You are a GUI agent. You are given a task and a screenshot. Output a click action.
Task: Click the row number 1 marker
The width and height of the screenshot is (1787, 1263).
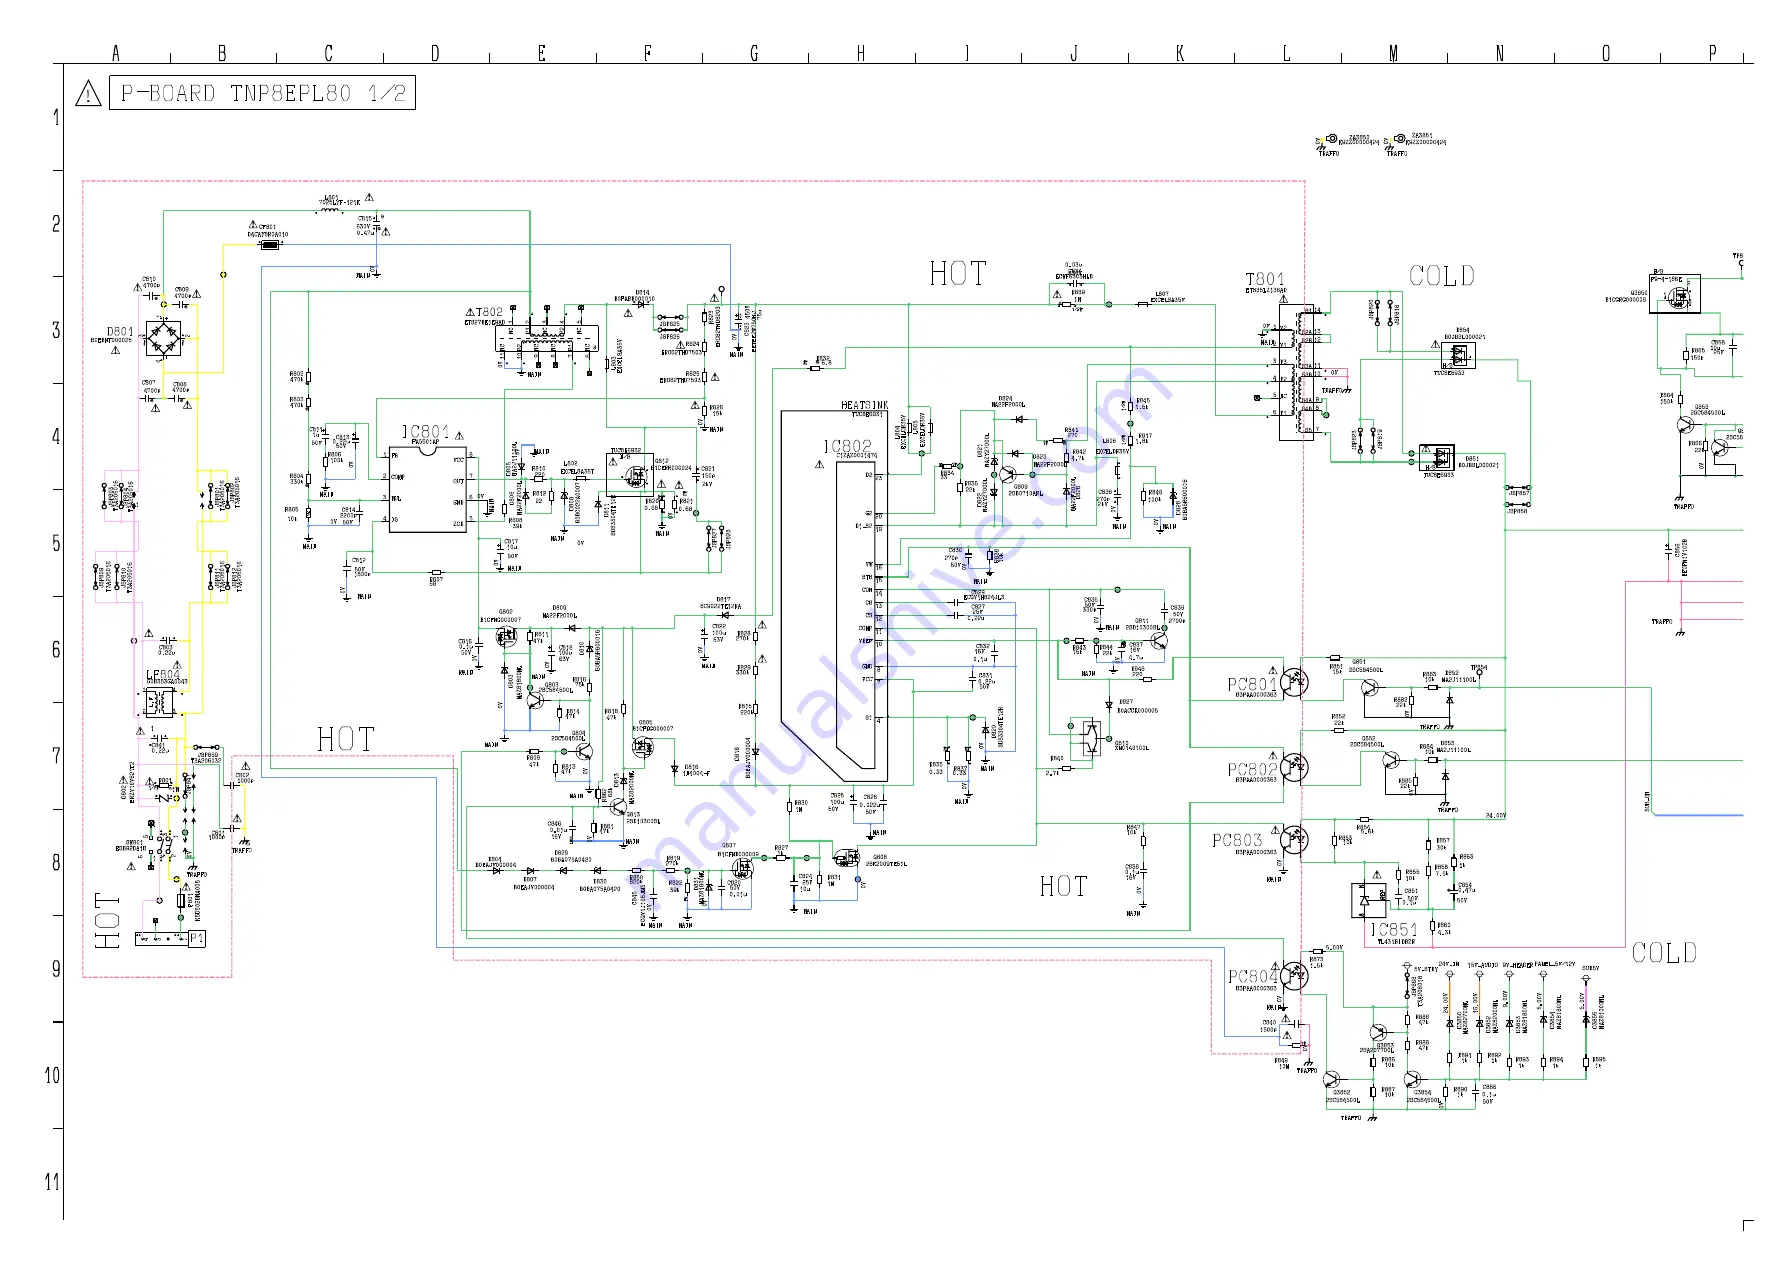coord(56,117)
